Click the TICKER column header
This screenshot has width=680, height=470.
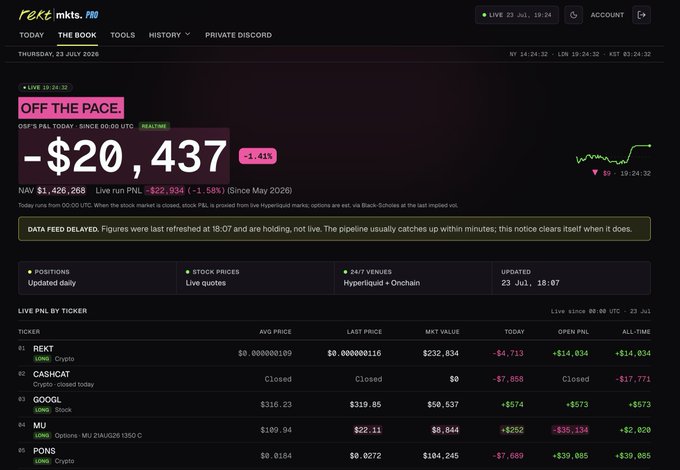click(29, 332)
